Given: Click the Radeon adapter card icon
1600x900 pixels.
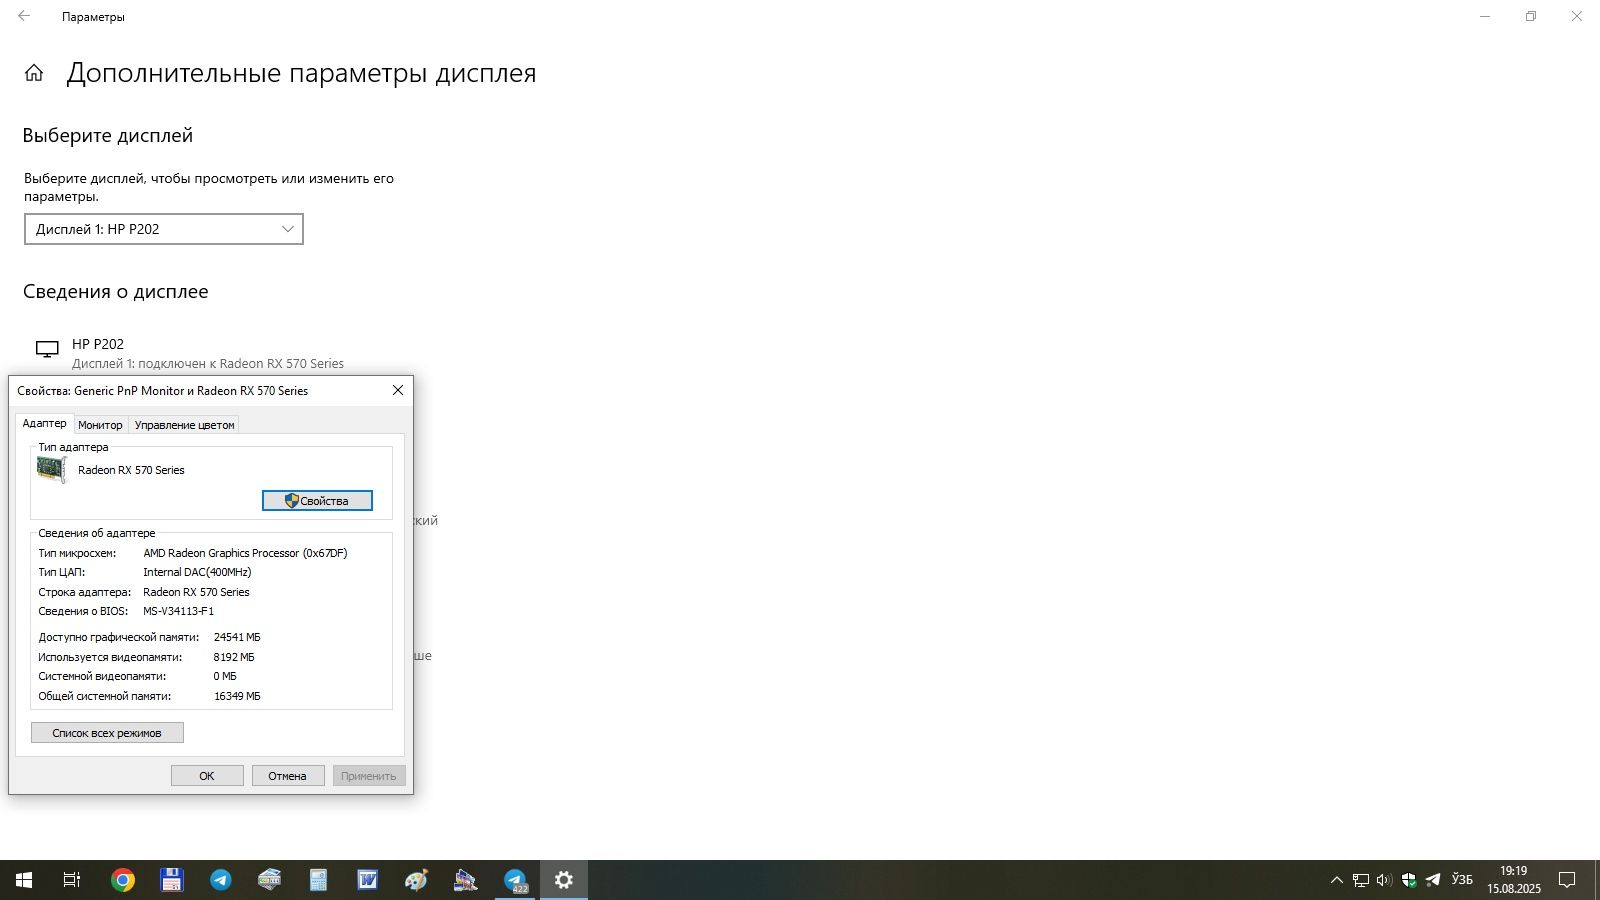Looking at the screenshot, I should pyautogui.click(x=51, y=469).
